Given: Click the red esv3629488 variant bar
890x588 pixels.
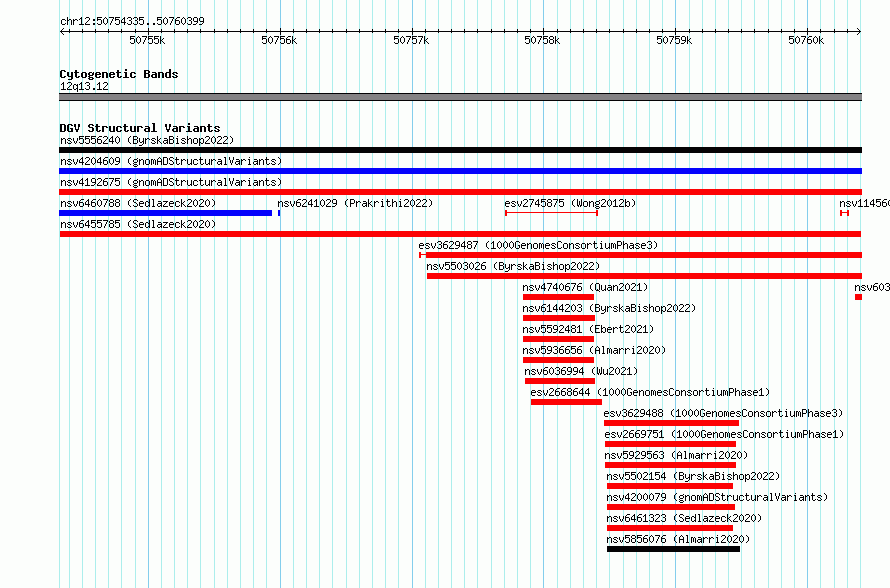Looking at the screenshot, I should (x=671, y=423).
